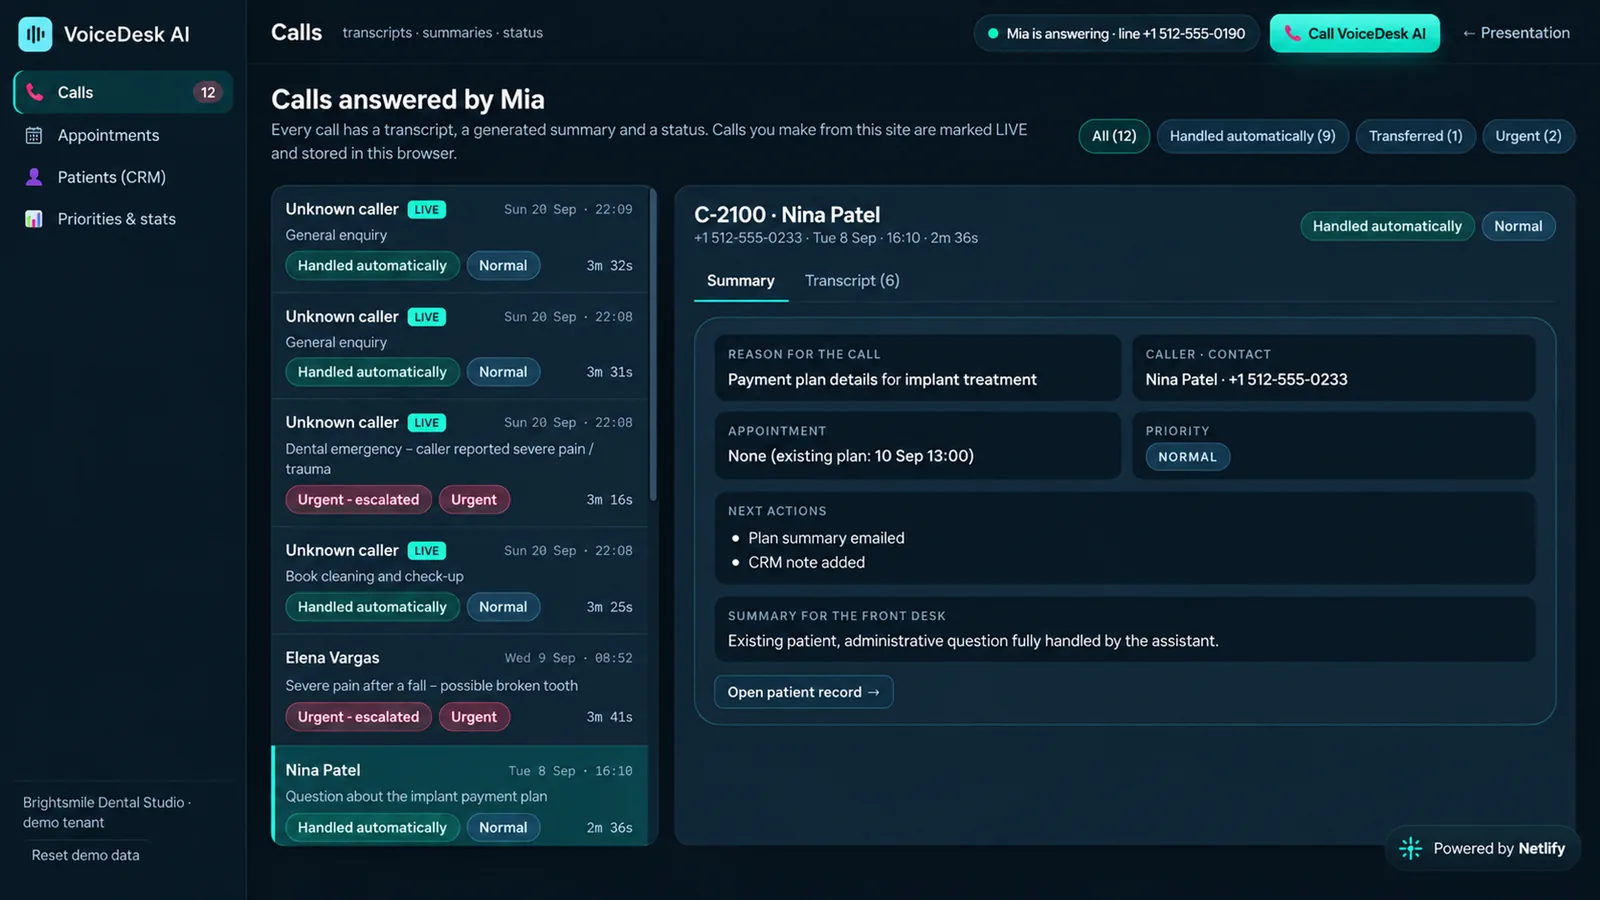Click the green status dot beside Mia is answering
This screenshot has width=1600, height=900.
993,34
